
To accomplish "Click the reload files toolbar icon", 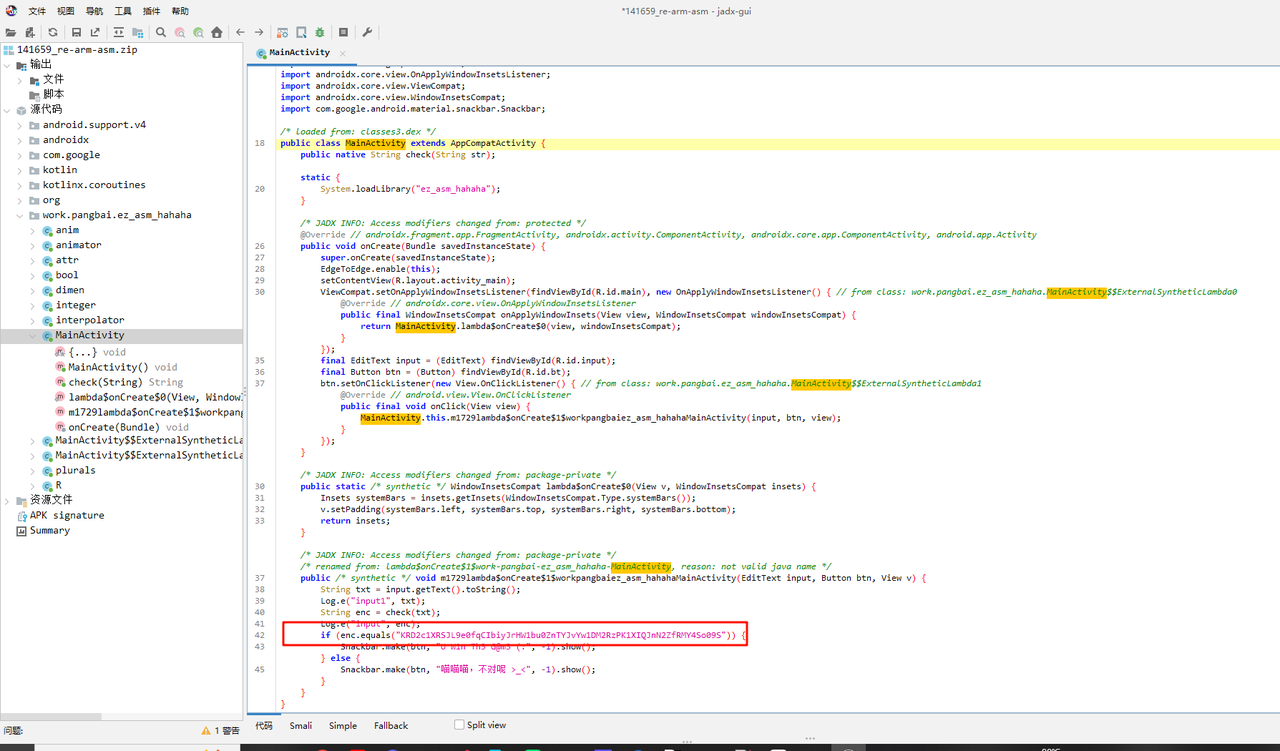I will (53, 32).
